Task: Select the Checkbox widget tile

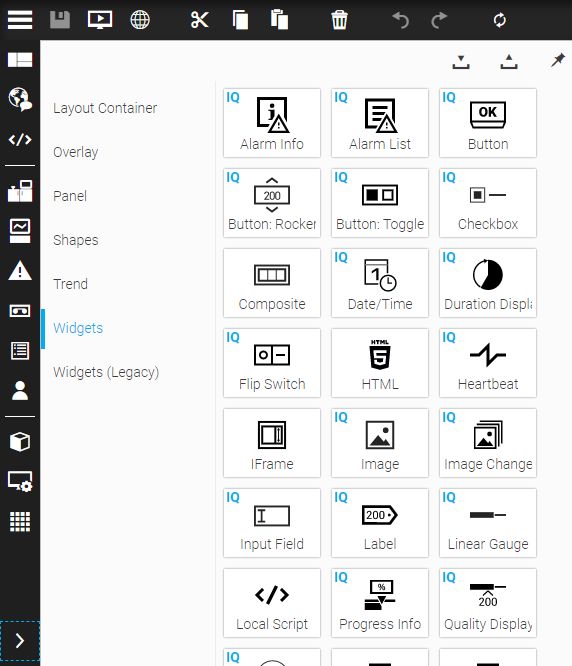Action: point(488,203)
